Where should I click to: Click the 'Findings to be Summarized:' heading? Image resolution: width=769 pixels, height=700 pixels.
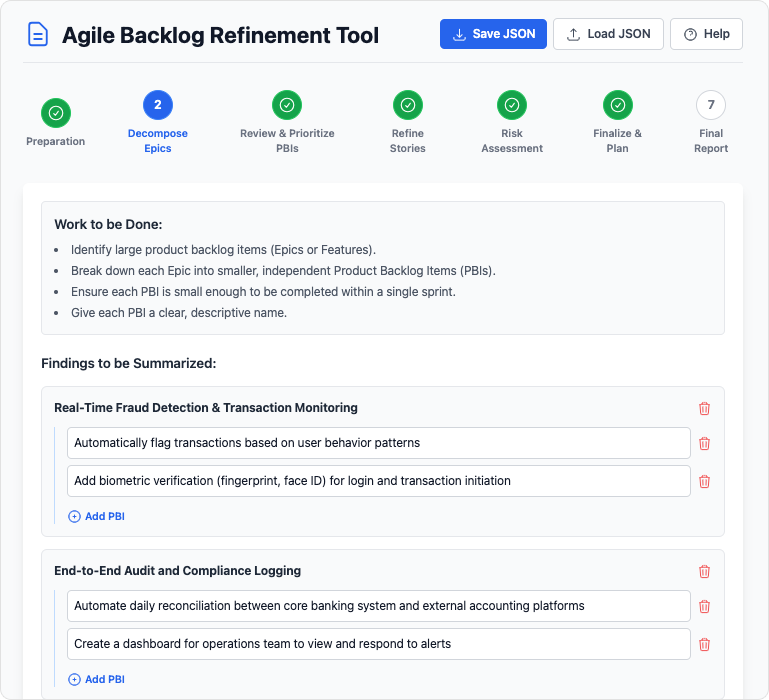tap(128, 363)
